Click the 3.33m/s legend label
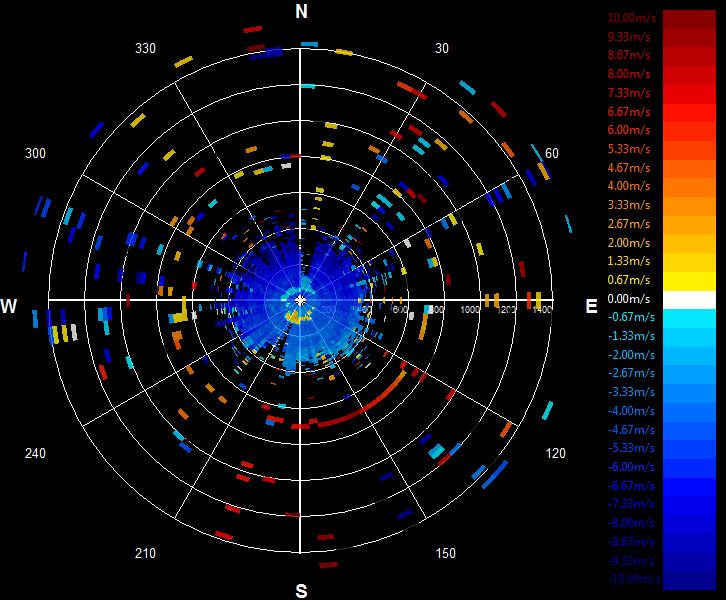The height and width of the screenshot is (600, 726). point(629,205)
